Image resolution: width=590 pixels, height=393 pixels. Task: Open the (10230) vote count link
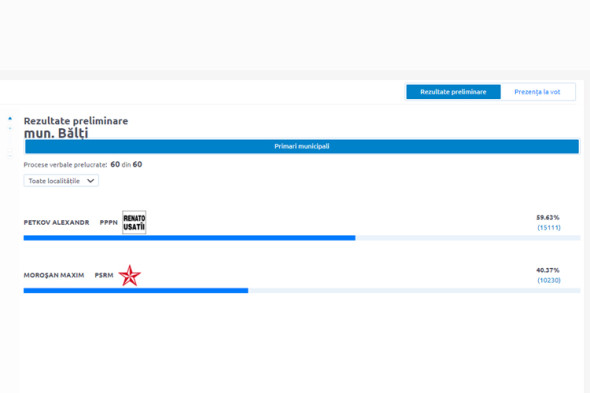coord(549,280)
